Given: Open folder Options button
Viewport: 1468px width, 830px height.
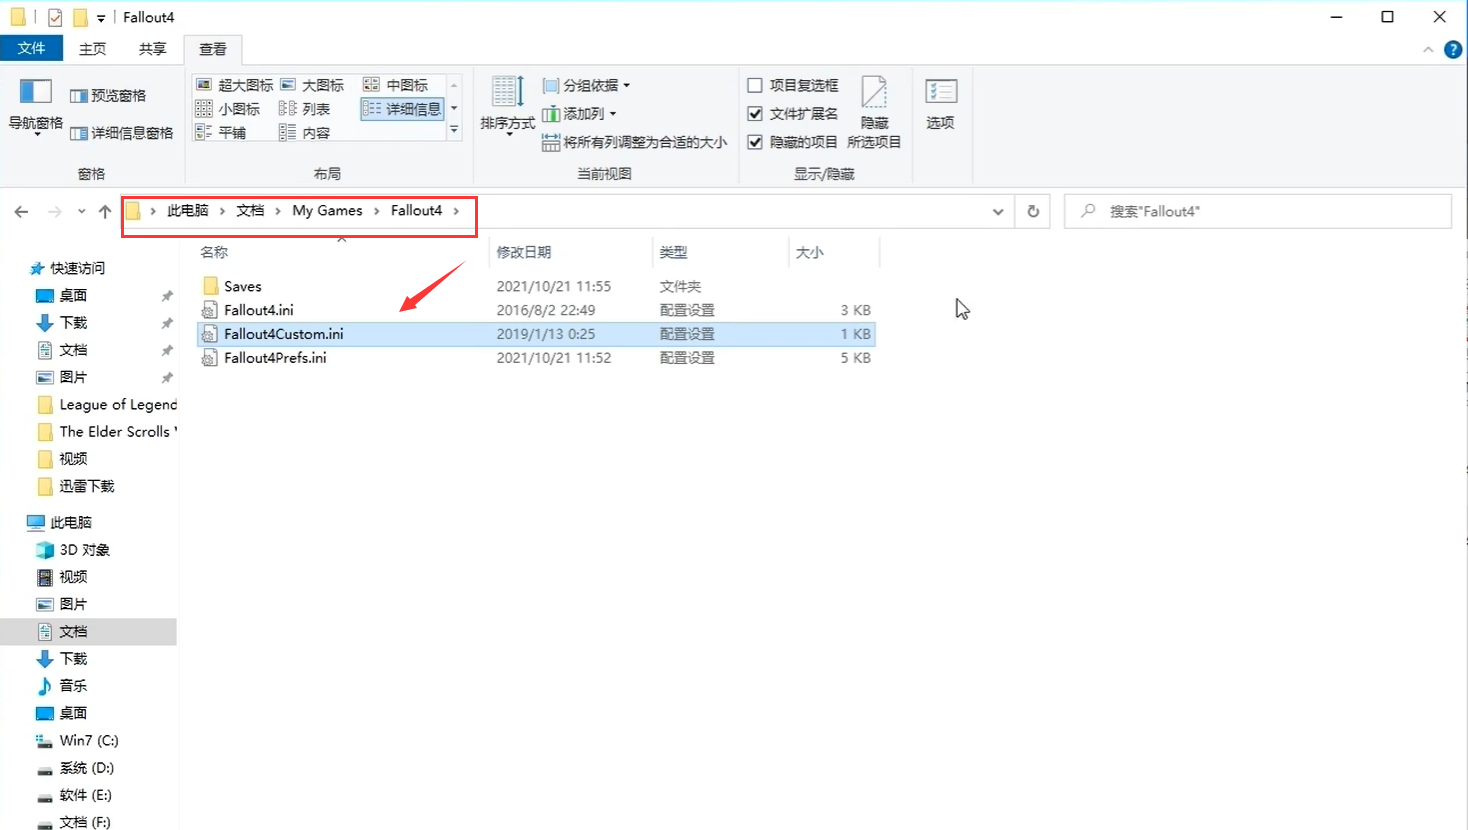Looking at the screenshot, I should pyautogui.click(x=940, y=104).
